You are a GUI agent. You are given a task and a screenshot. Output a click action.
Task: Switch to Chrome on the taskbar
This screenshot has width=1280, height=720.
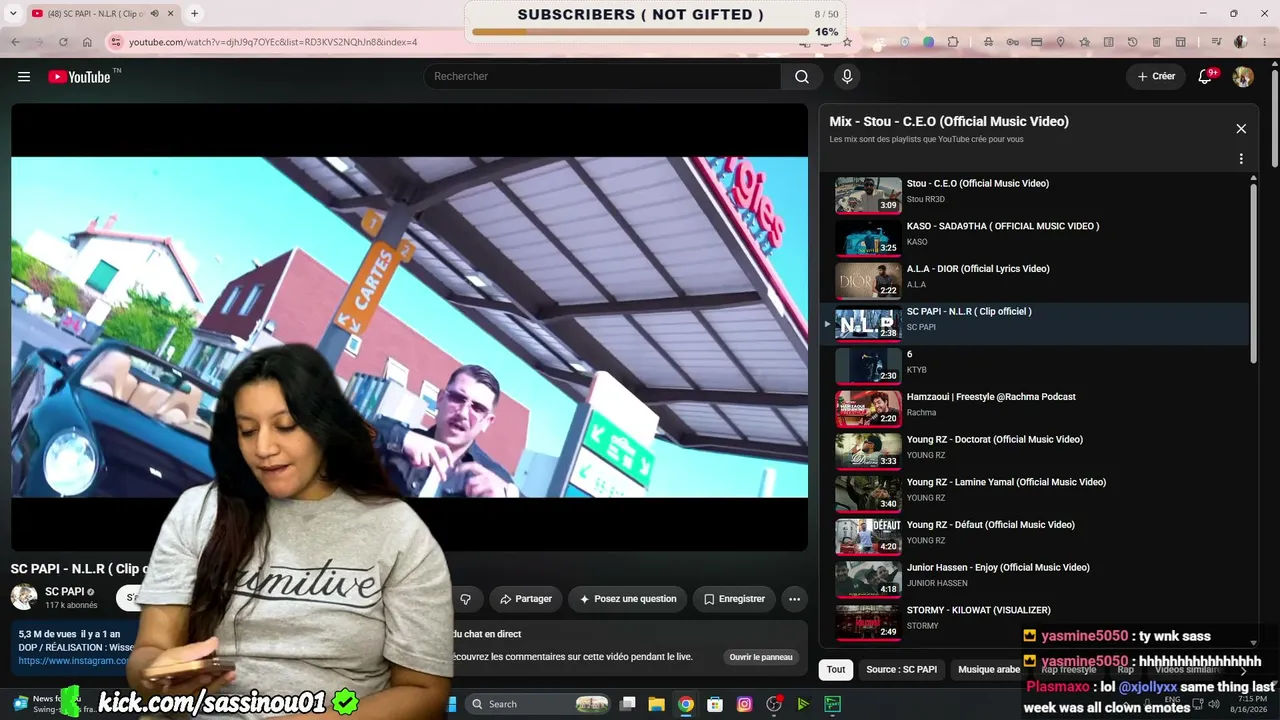click(x=686, y=704)
